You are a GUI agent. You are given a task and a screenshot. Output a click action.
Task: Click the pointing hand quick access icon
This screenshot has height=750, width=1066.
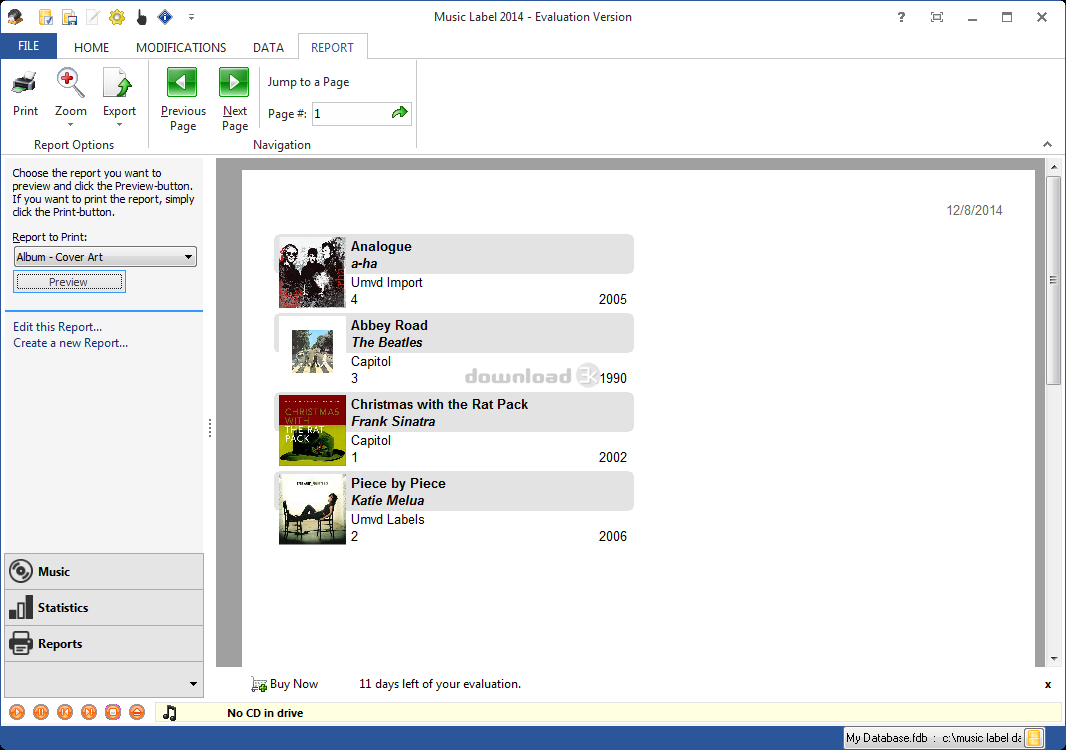point(141,17)
